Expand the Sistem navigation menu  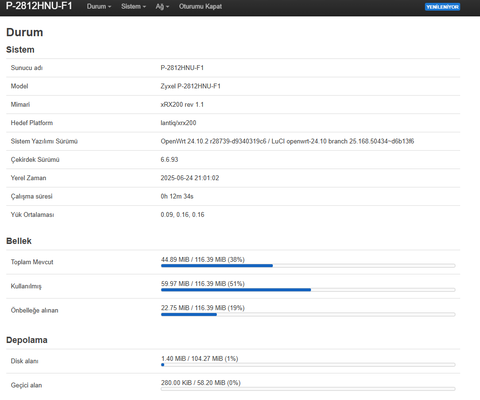click(x=133, y=6)
